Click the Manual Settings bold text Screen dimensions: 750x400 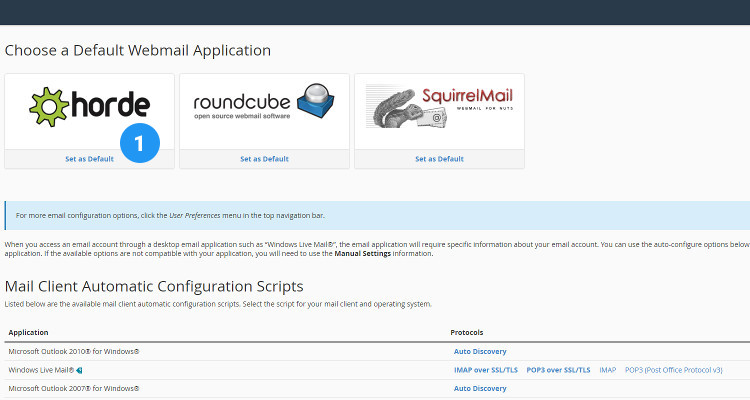pos(363,254)
